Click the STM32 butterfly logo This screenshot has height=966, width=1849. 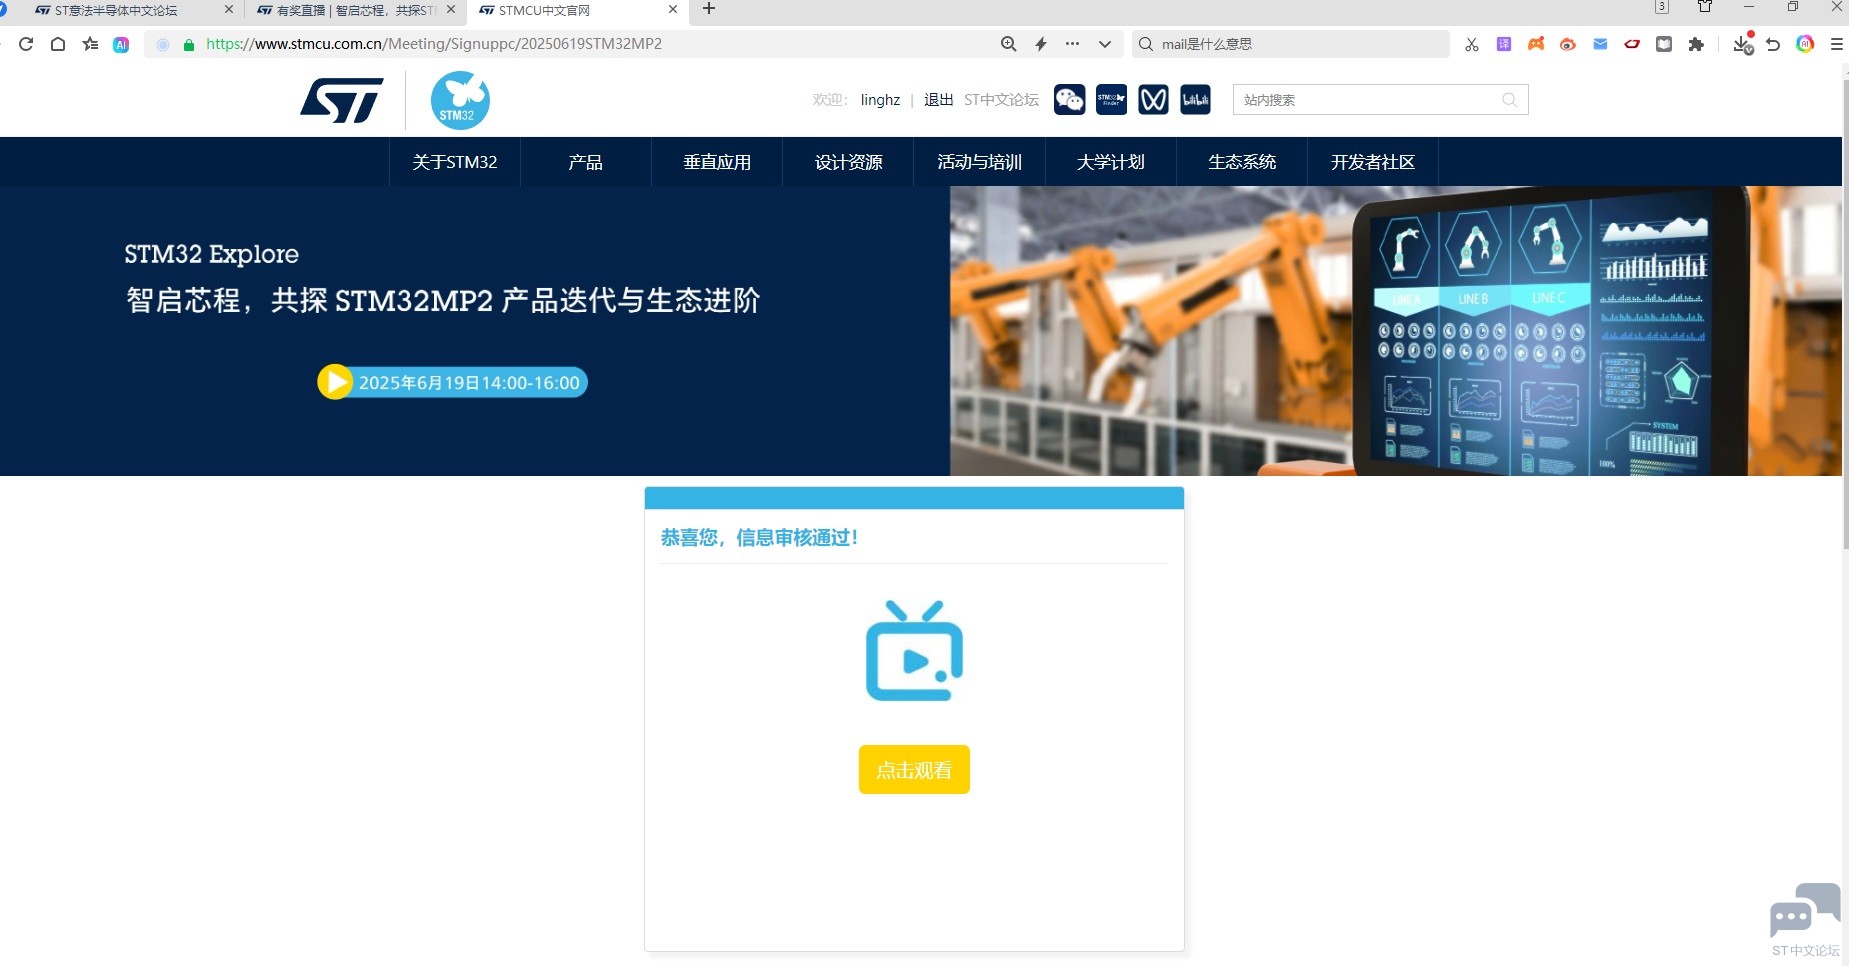(460, 100)
